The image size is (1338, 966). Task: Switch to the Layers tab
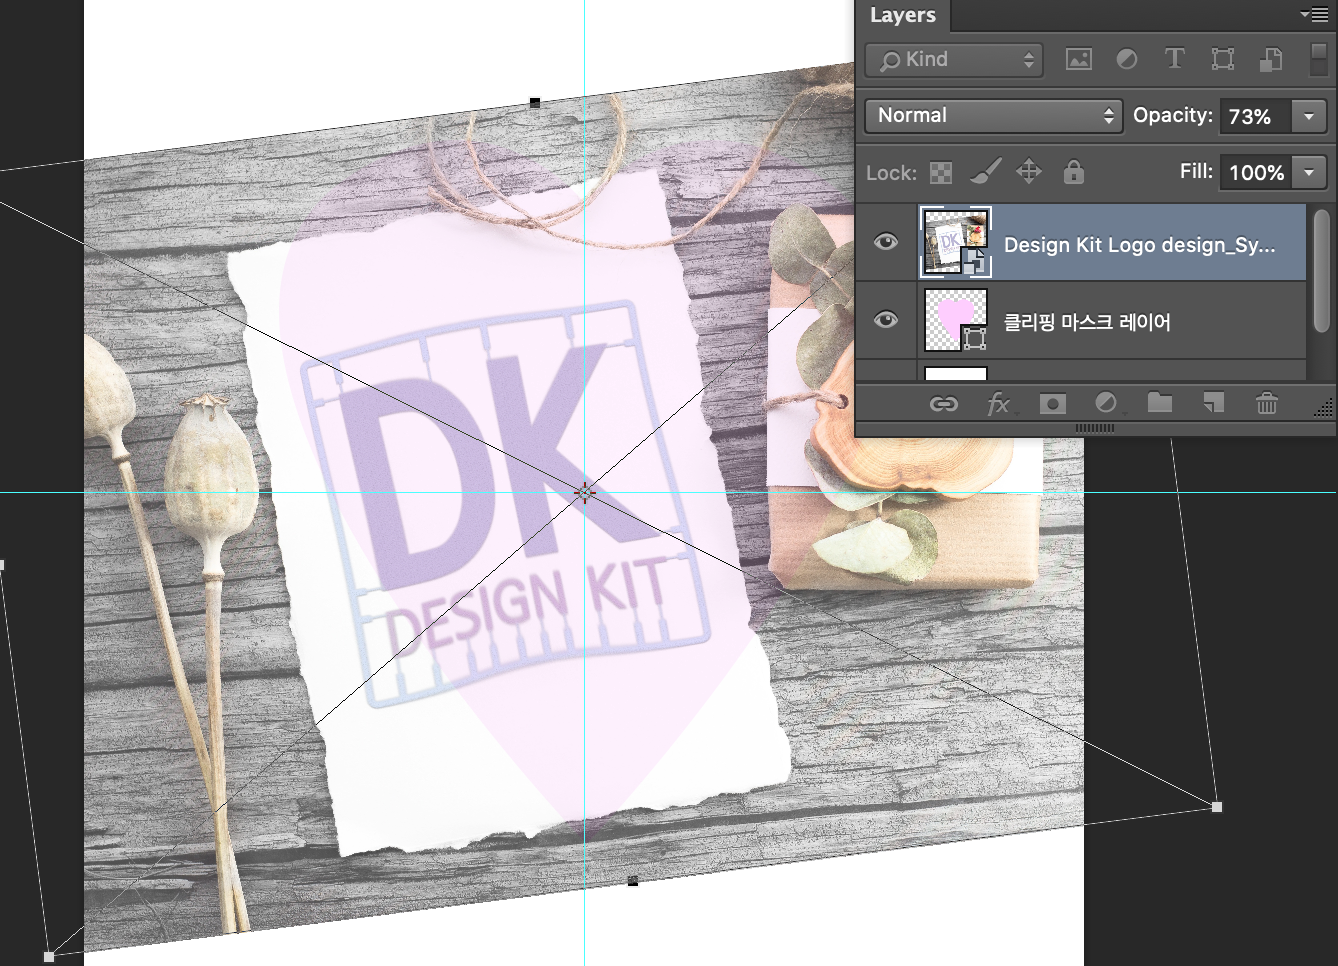coord(902,15)
